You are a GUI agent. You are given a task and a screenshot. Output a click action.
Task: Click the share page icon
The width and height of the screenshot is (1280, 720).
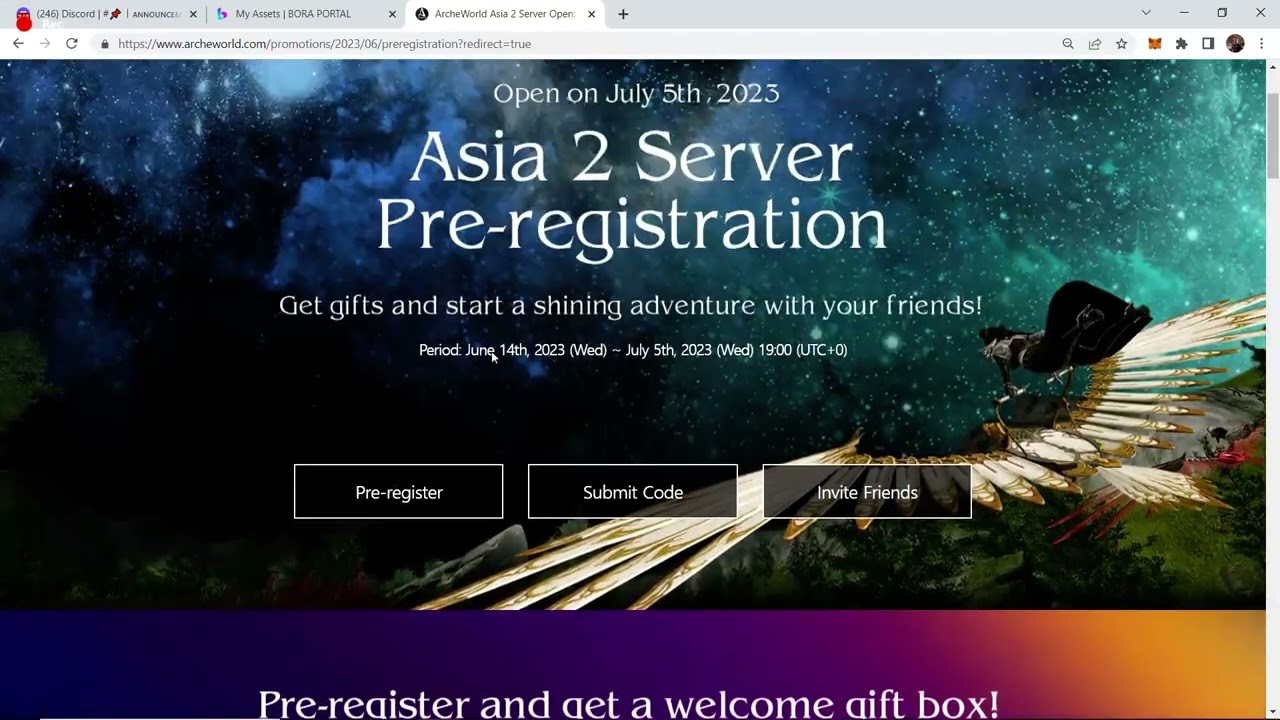tap(1095, 44)
